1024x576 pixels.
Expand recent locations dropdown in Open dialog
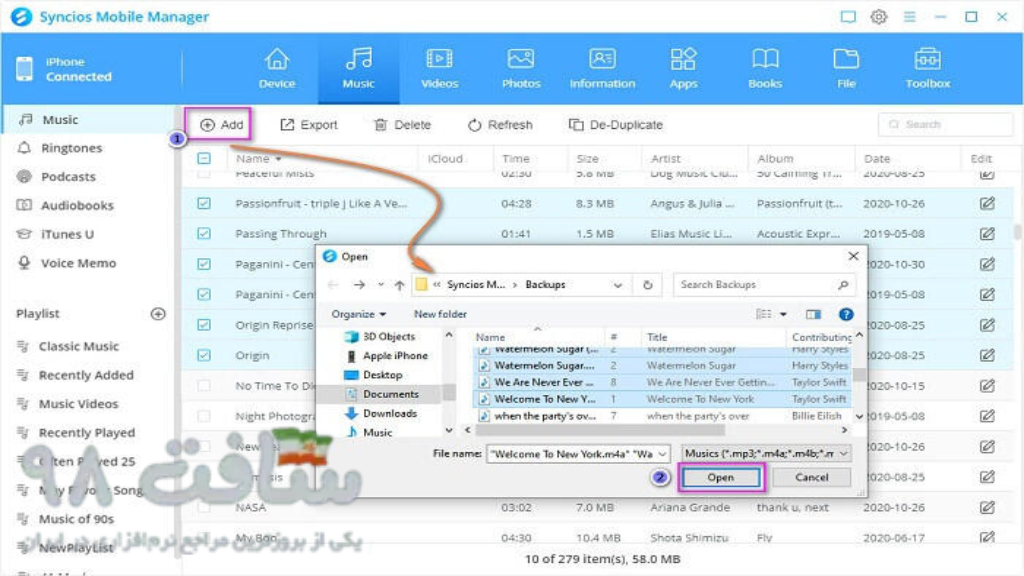coord(381,285)
